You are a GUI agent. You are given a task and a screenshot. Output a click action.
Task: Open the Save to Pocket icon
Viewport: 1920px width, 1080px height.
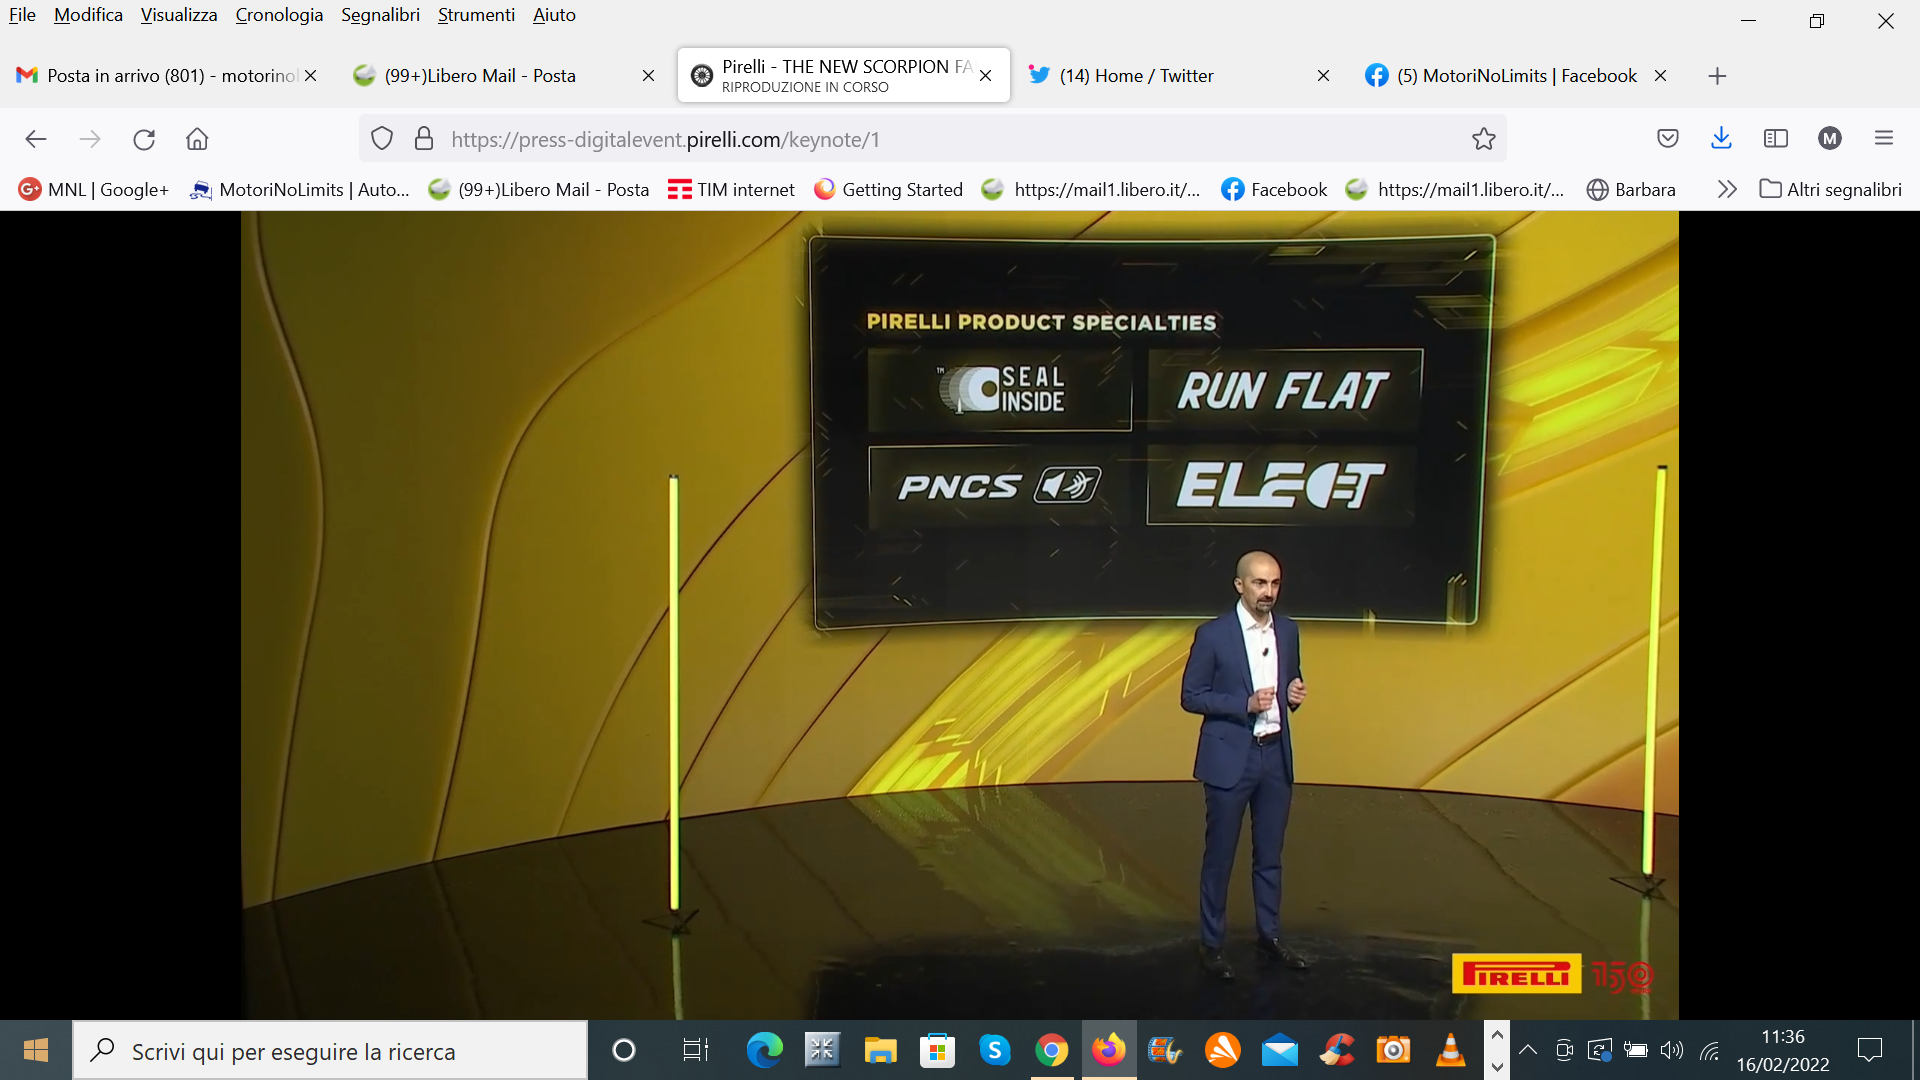(x=1667, y=139)
